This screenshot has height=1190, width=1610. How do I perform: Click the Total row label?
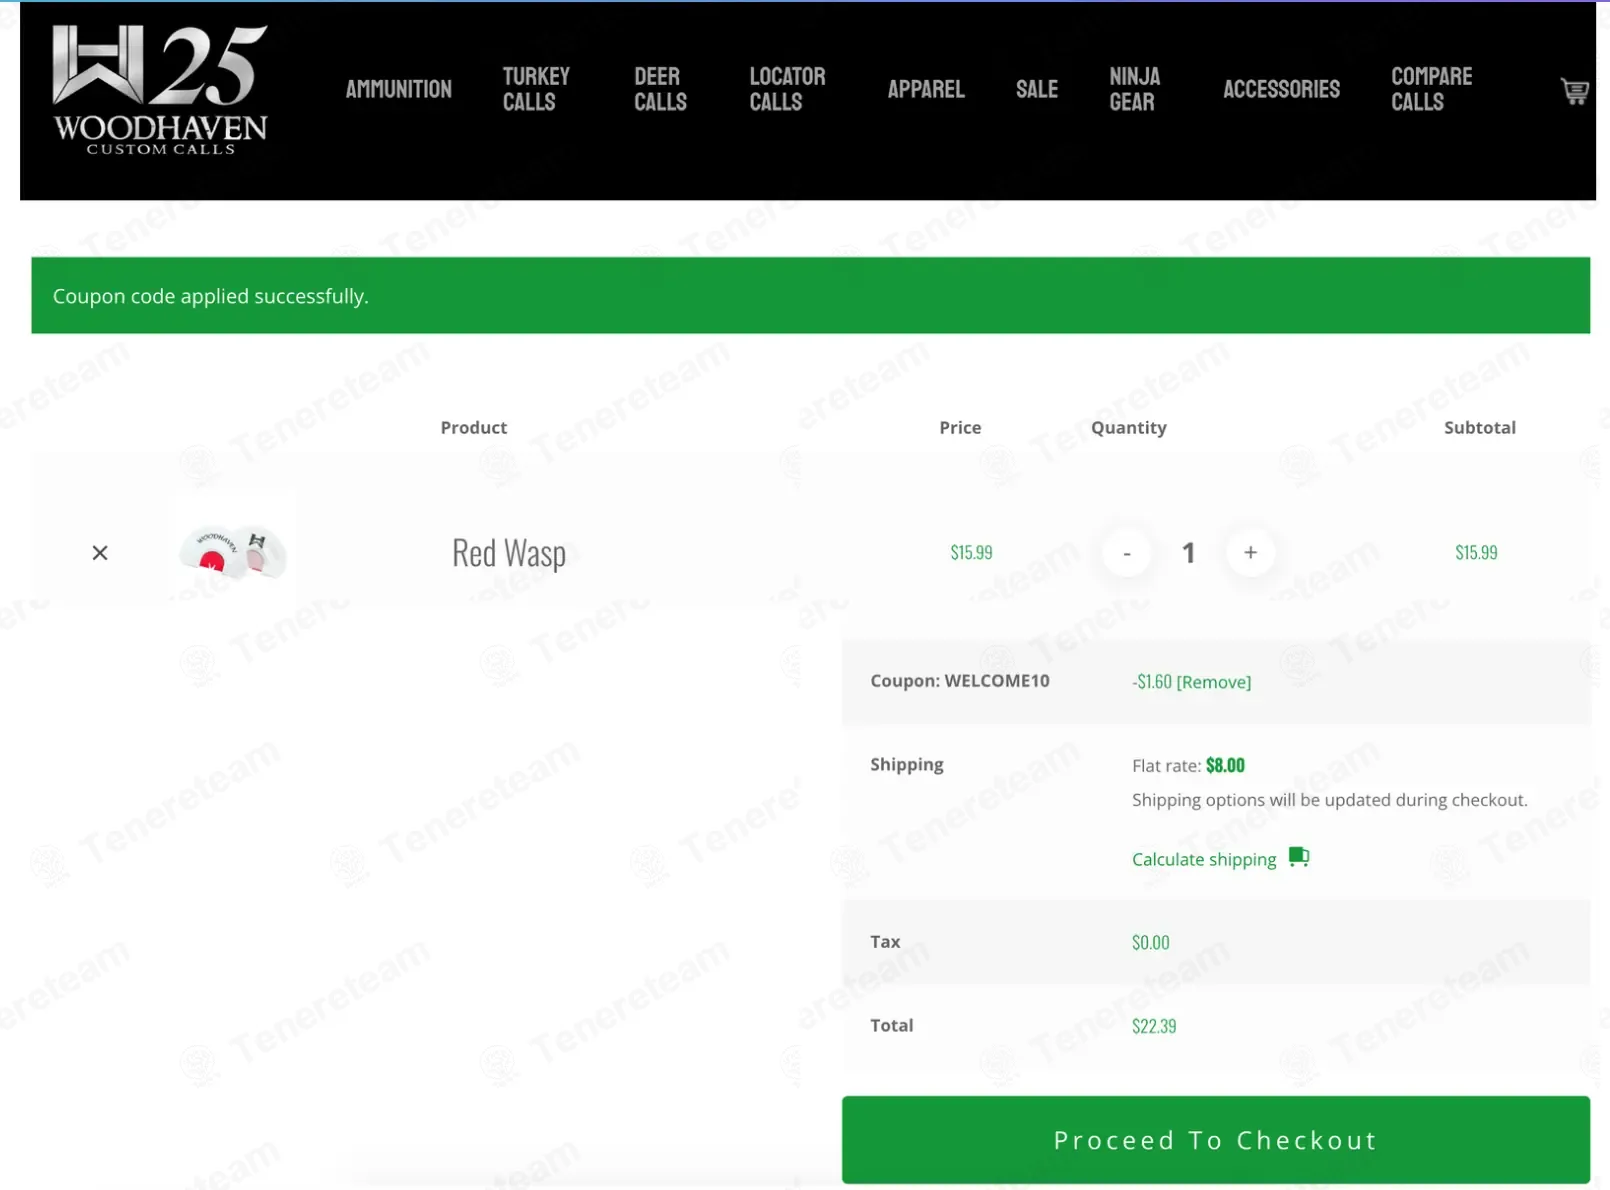892,1025
